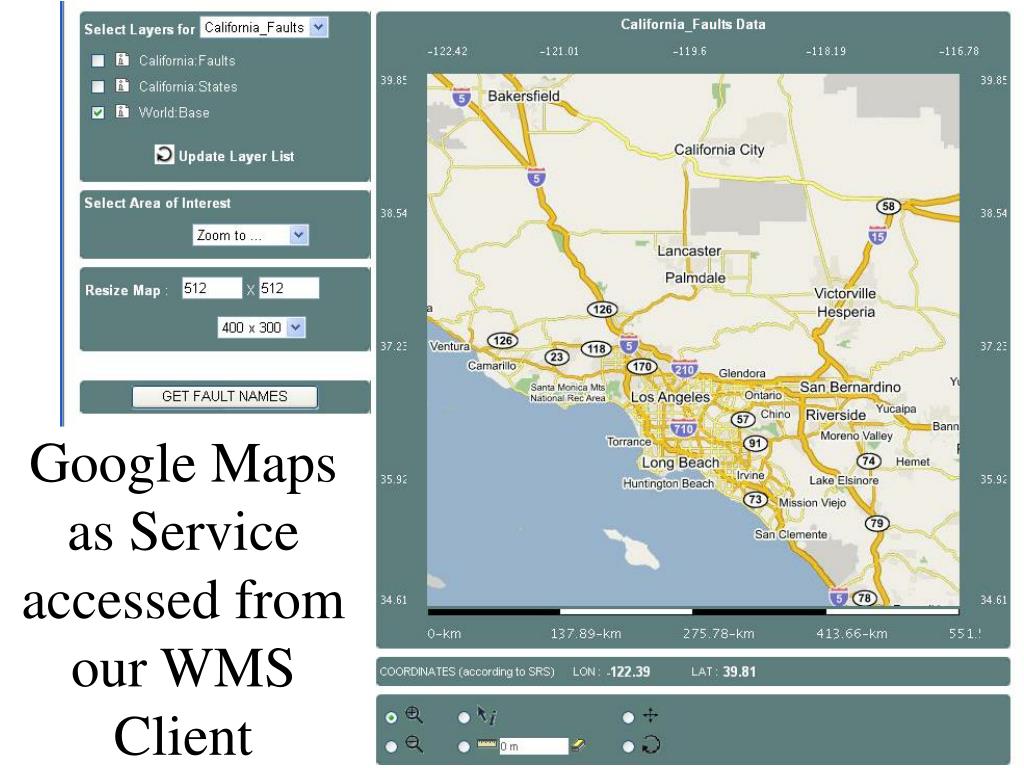Click the route 78 marker on the map
1024x768 pixels.
pyautogui.click(x=864, y=598)
